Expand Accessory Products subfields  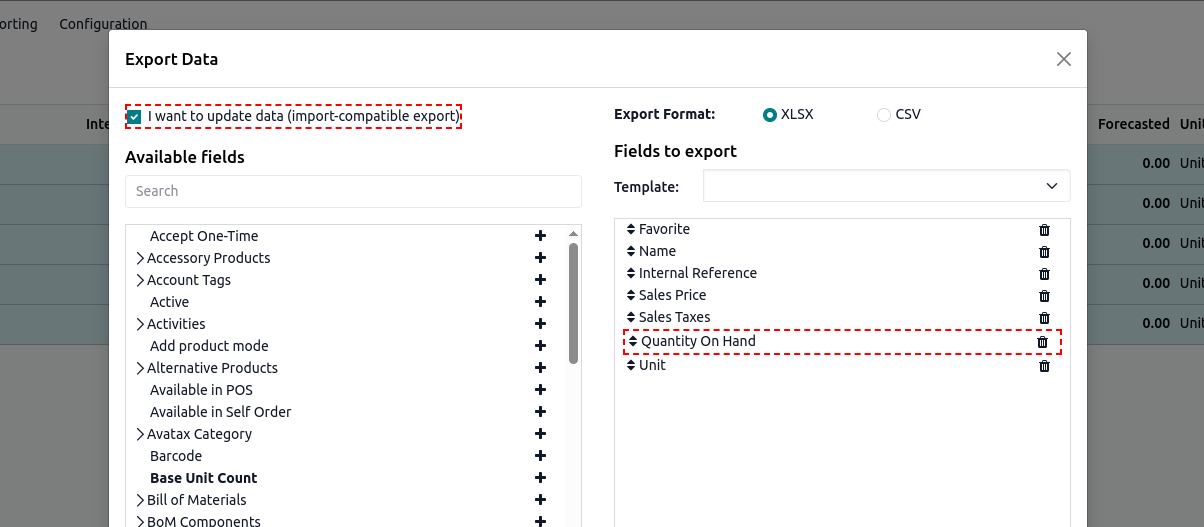(140, 258)
